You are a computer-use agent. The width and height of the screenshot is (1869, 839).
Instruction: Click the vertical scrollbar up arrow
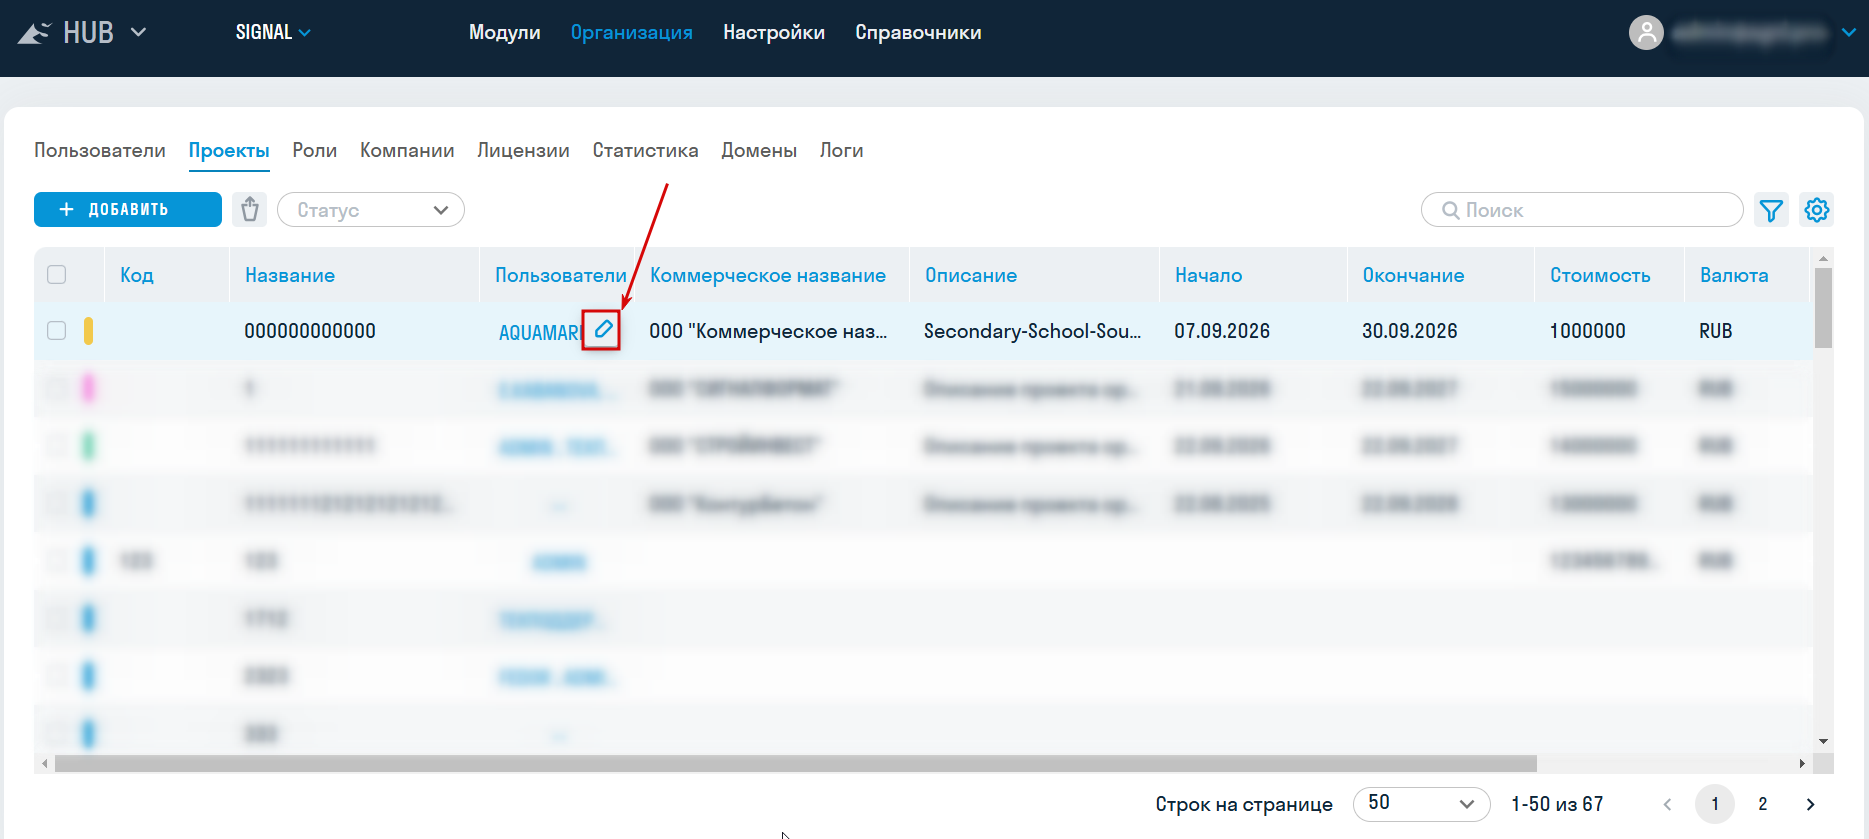point(1823,258)
